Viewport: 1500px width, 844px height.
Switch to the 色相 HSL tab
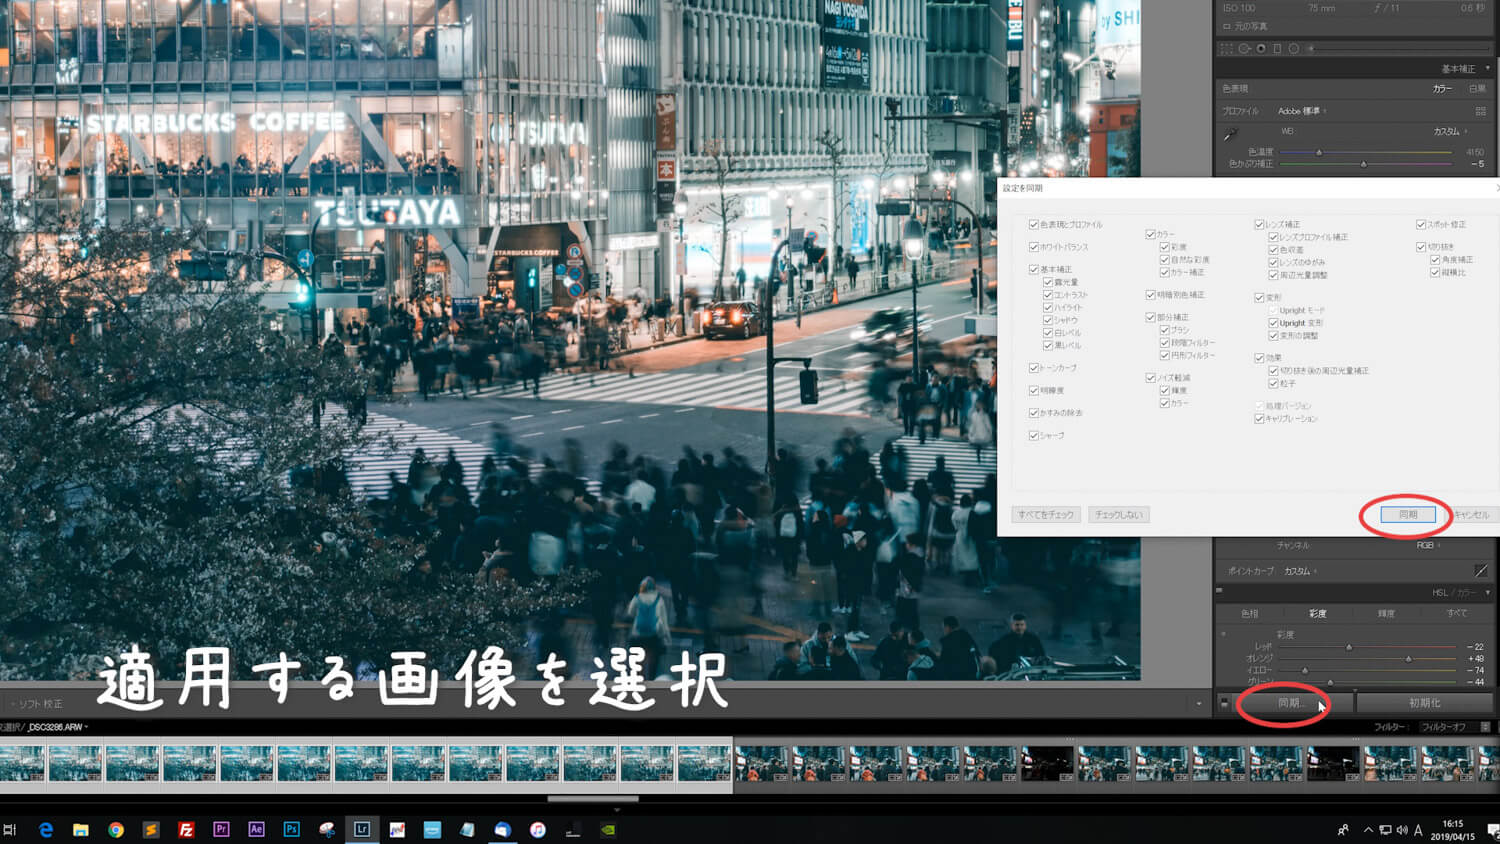(1250, 614)
